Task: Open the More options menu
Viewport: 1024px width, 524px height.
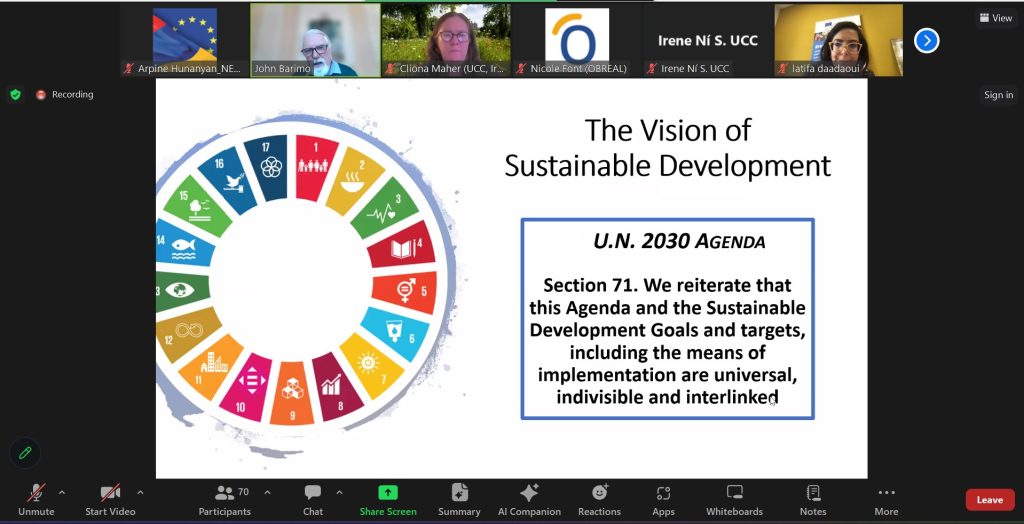Action: click(x=886, y=499)
